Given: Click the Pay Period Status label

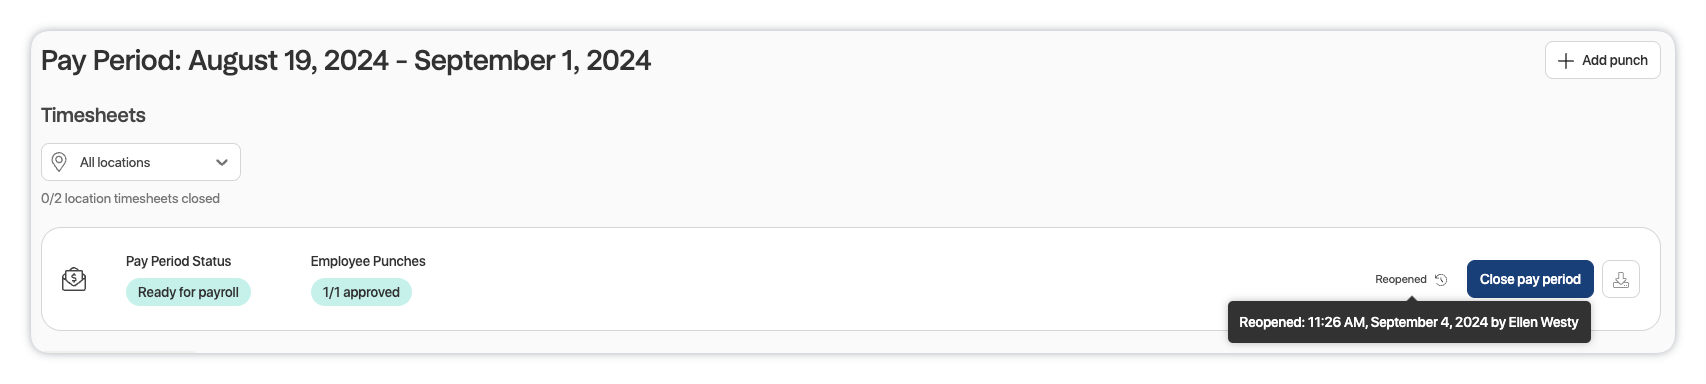Looking at the screenshot, I should (x=178, y=261).
